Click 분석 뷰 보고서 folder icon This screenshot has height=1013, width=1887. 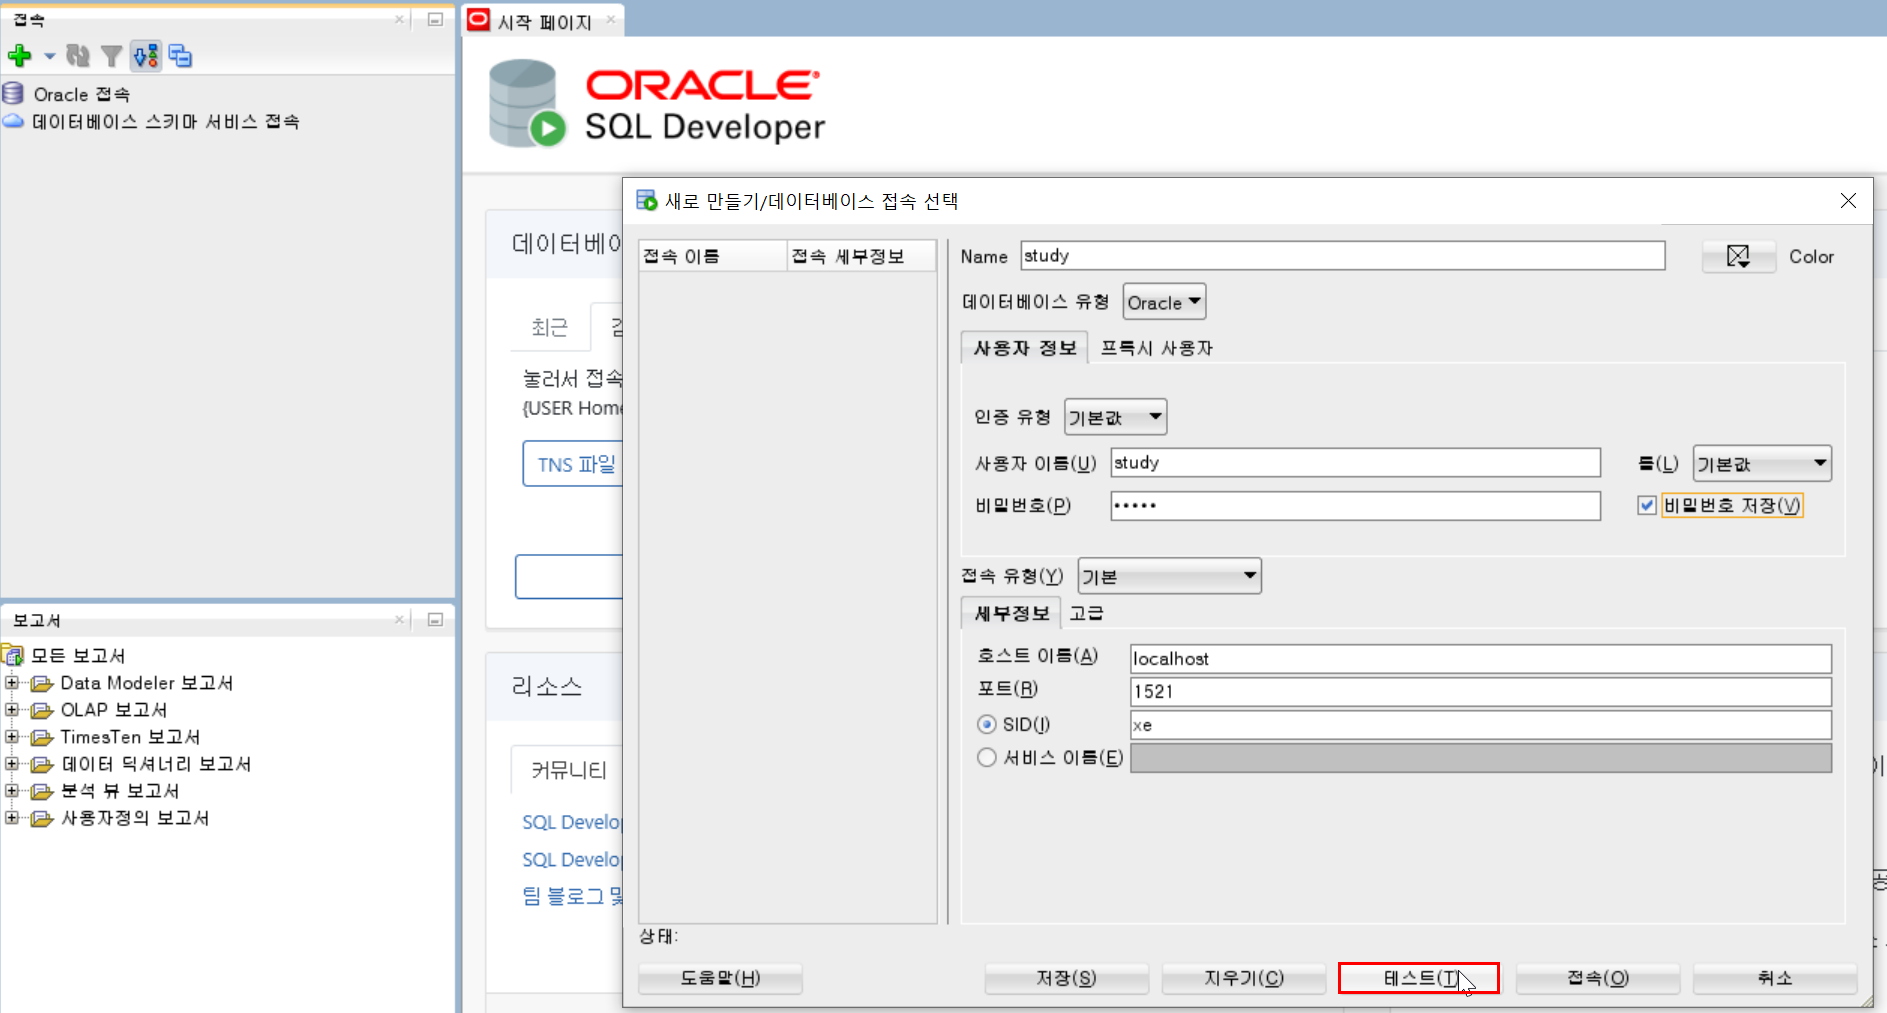42,791
